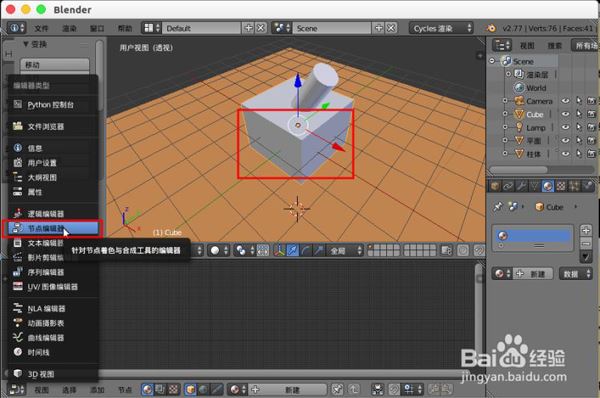The width and height of the screenshot is (600, 398).
Task: Open the Material properties tab
Action: point(548,186)
